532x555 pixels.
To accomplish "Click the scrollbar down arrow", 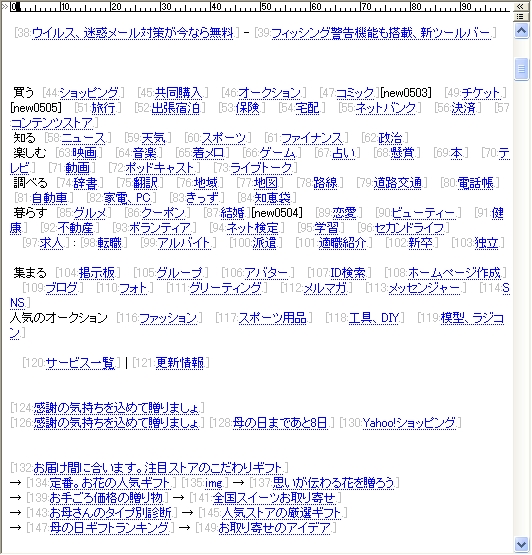I will tap(521, 544).
